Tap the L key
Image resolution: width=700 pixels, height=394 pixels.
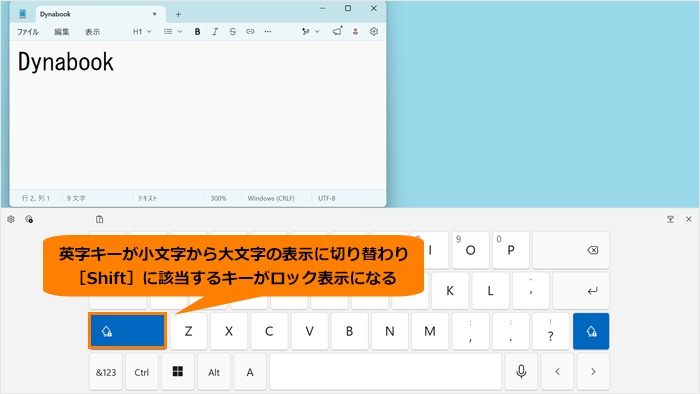pyautogui.click(x=490, y=291)
